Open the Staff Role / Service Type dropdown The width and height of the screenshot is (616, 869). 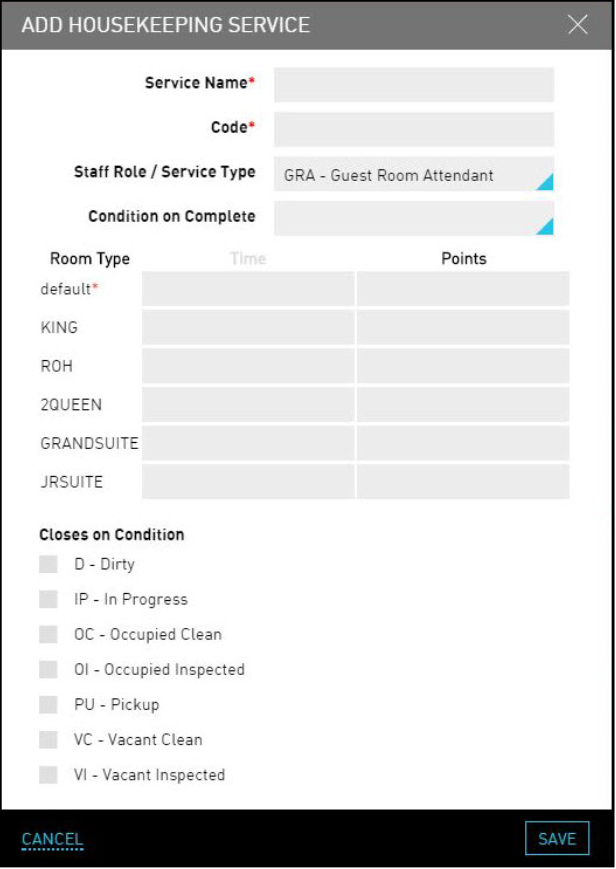(413, 174)
